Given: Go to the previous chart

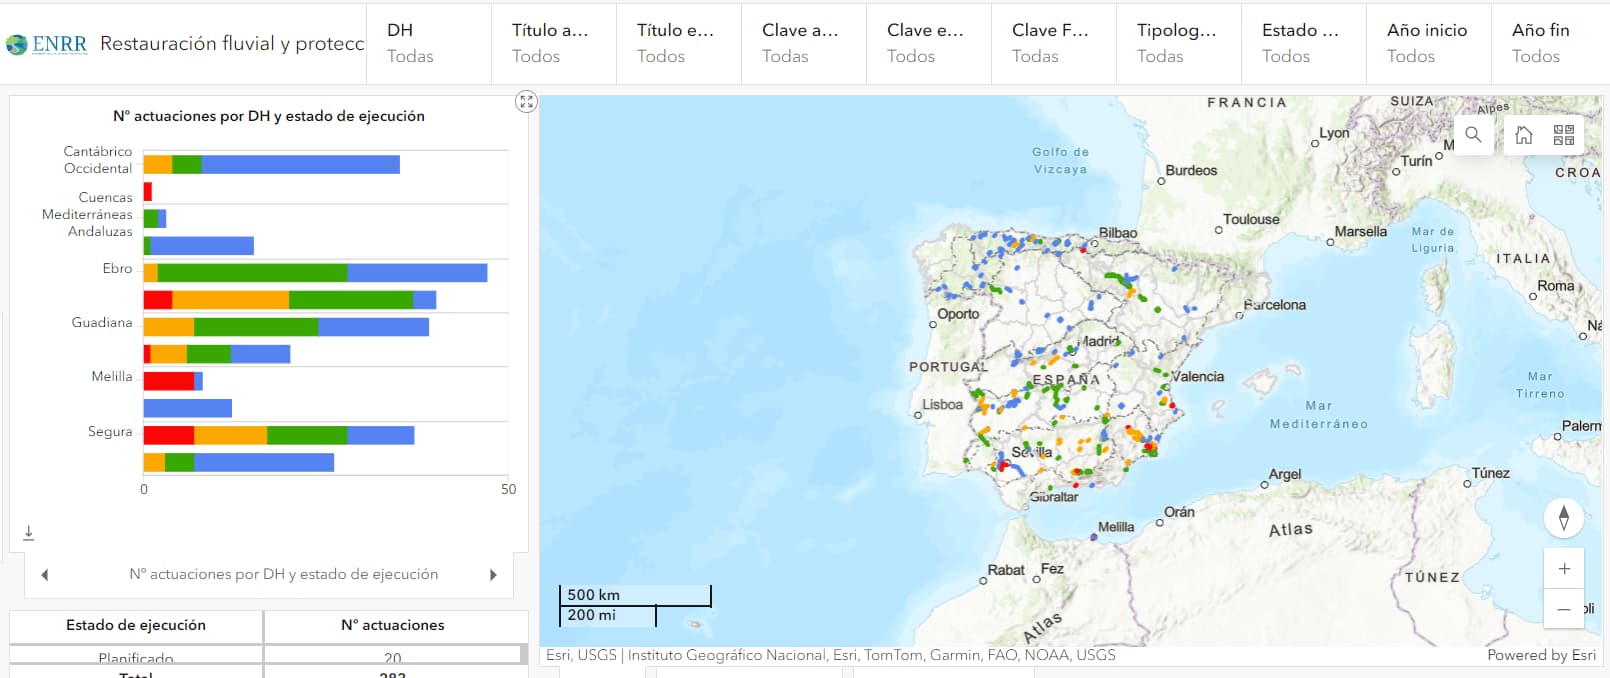Looking at the screenshot, I should (45, 575).
